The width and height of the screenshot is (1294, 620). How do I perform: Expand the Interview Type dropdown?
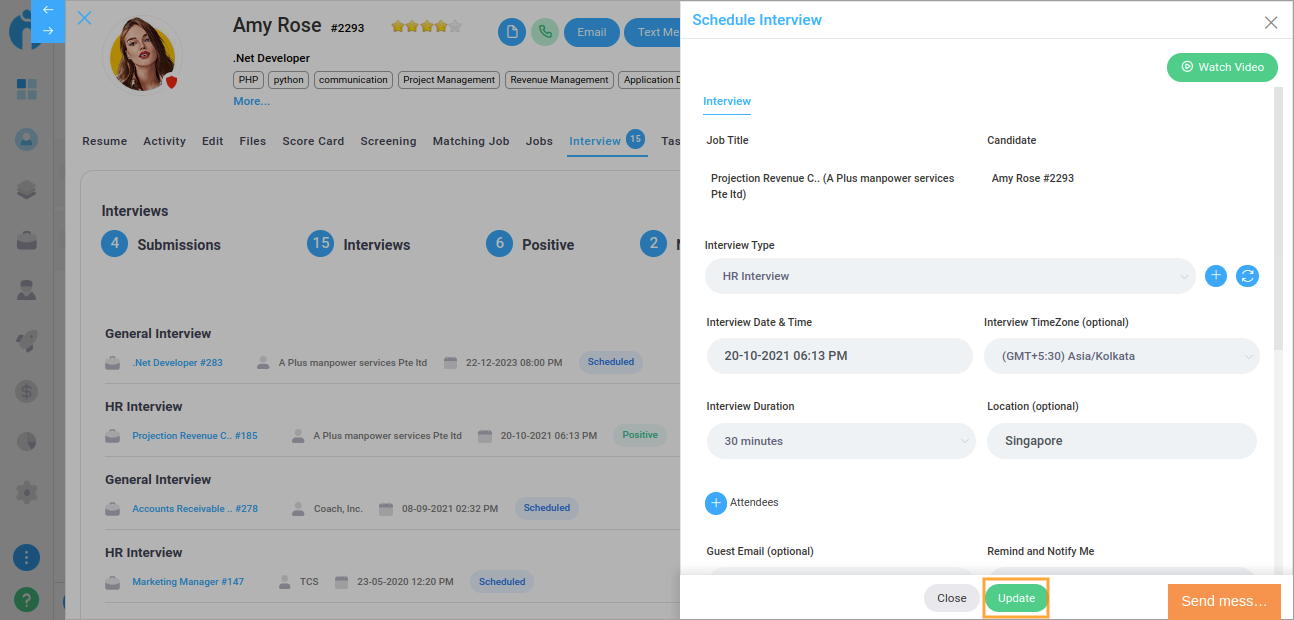pos(949,276)
